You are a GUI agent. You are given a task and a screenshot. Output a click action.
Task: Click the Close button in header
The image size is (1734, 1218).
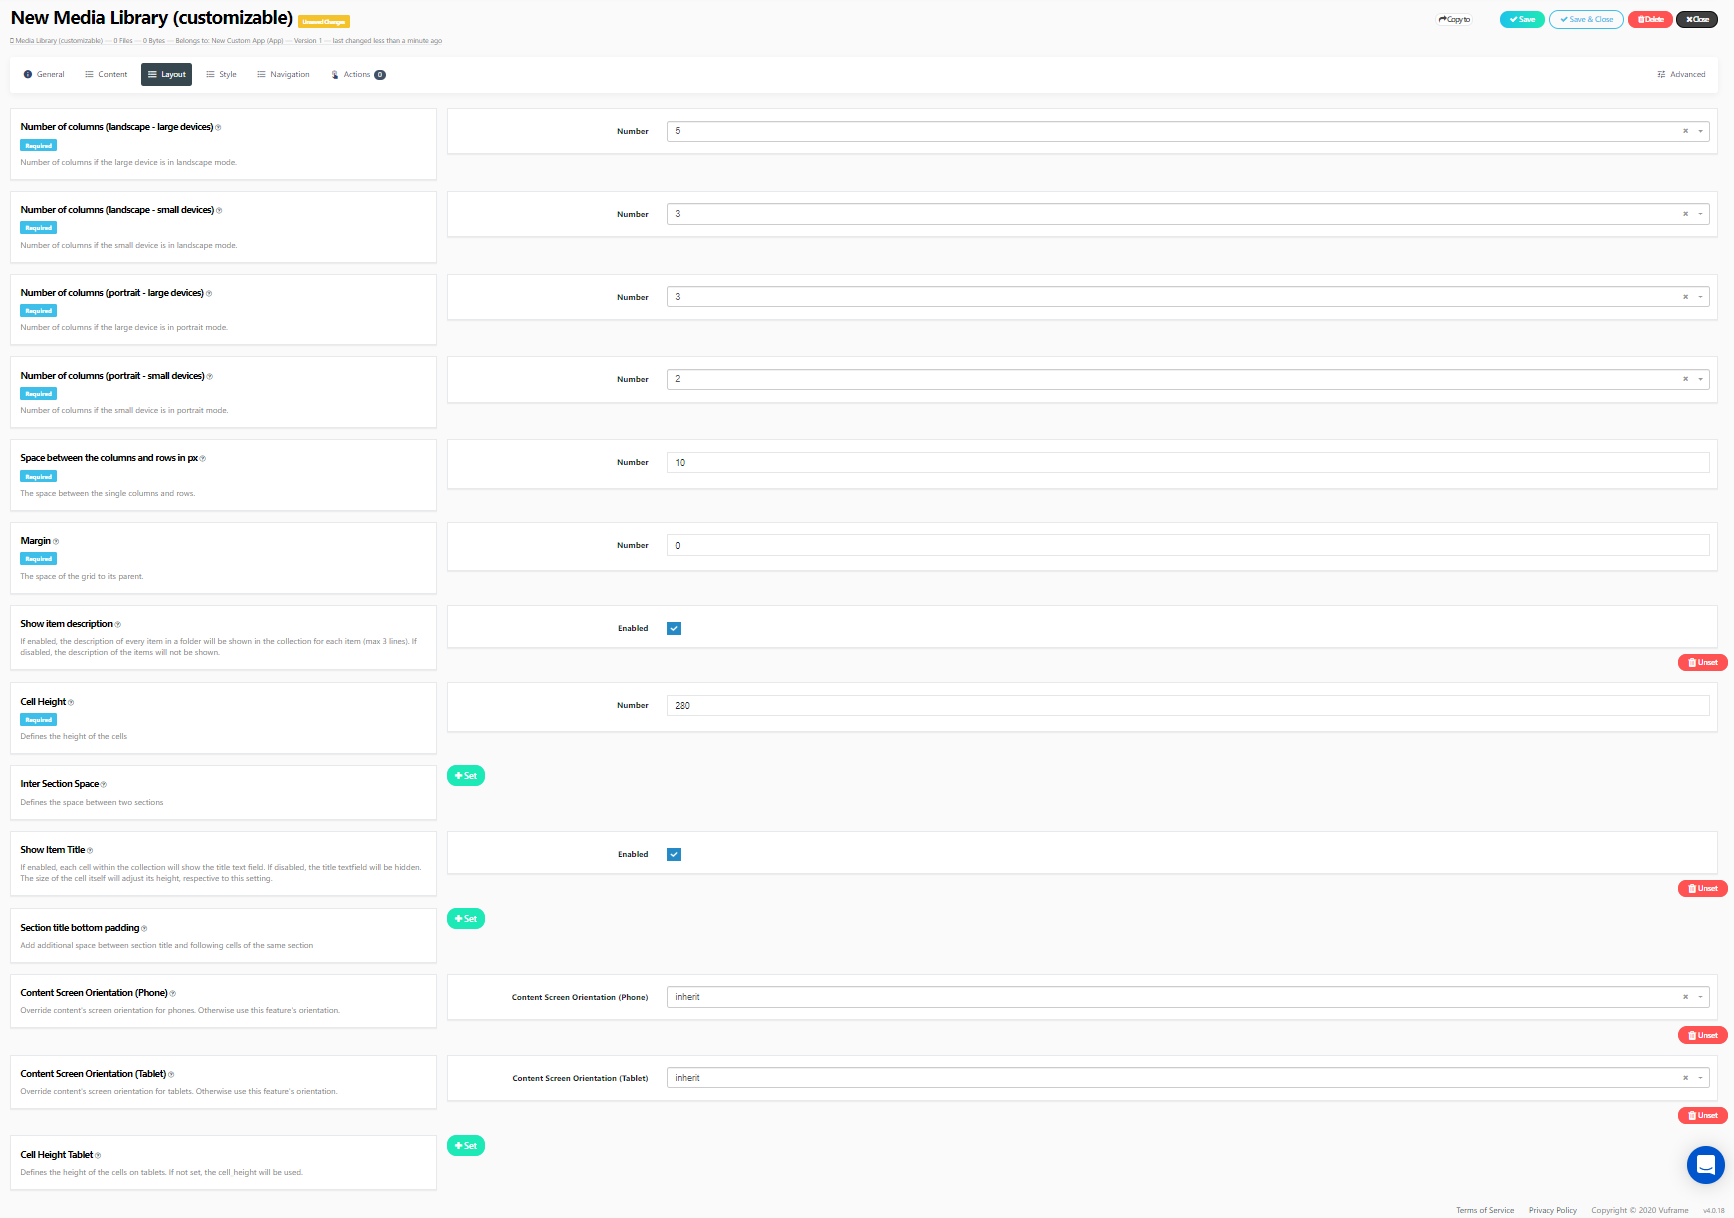click(x=1697, y=20)
